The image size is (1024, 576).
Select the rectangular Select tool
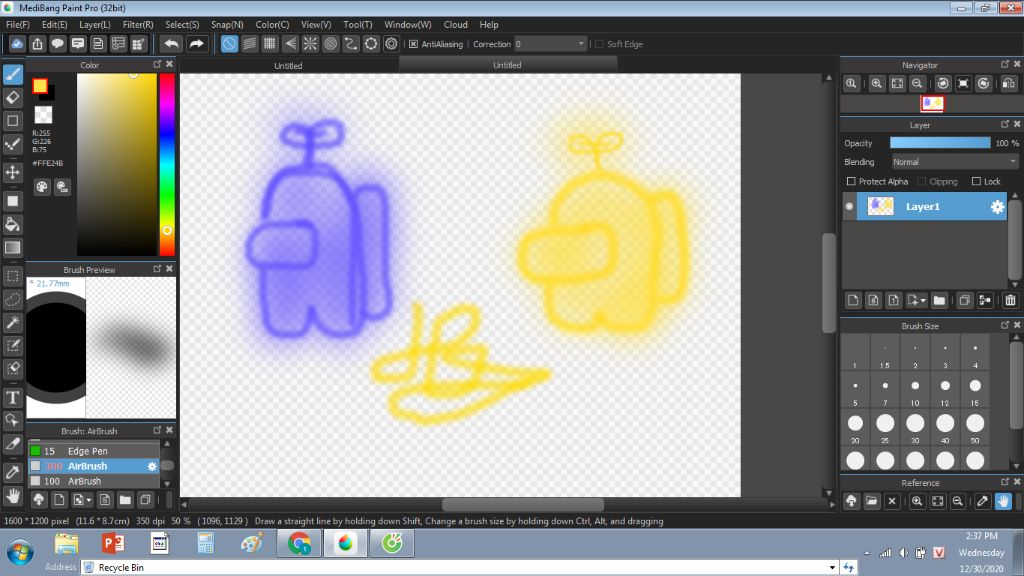click(x=12, y=276)
